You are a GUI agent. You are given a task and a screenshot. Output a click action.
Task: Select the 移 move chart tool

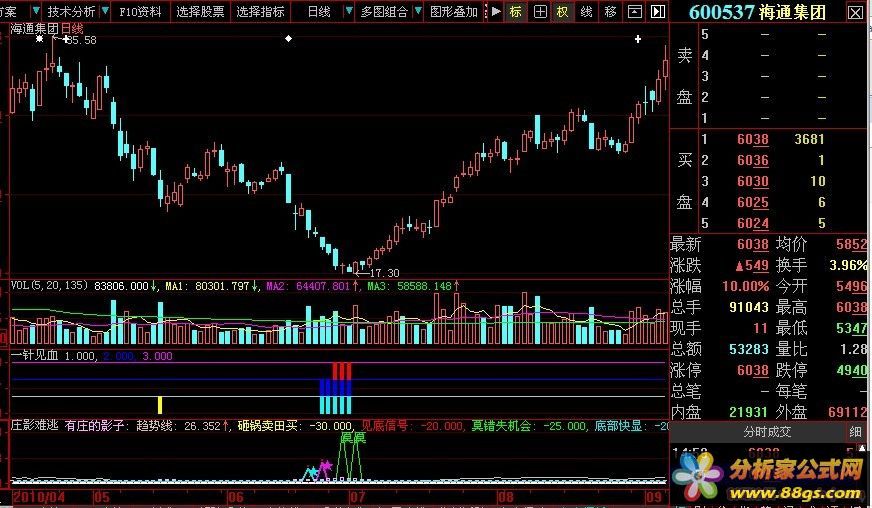click(x=611, y=11)
